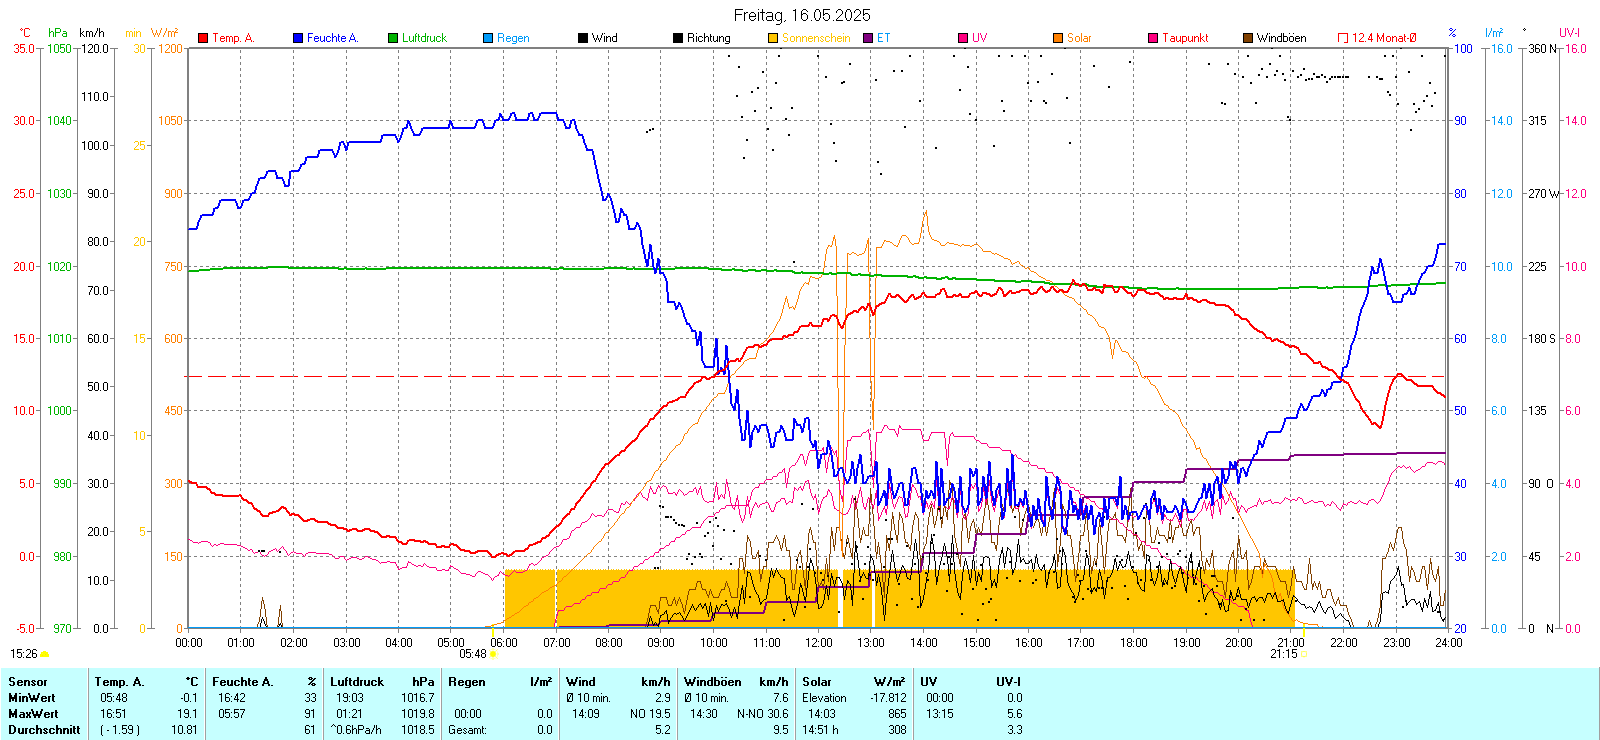Screen dimensions: 1600x740
Task: Click the red Temp. A. legend swatch
Action: pyautogui.click(x=203, y=38)
